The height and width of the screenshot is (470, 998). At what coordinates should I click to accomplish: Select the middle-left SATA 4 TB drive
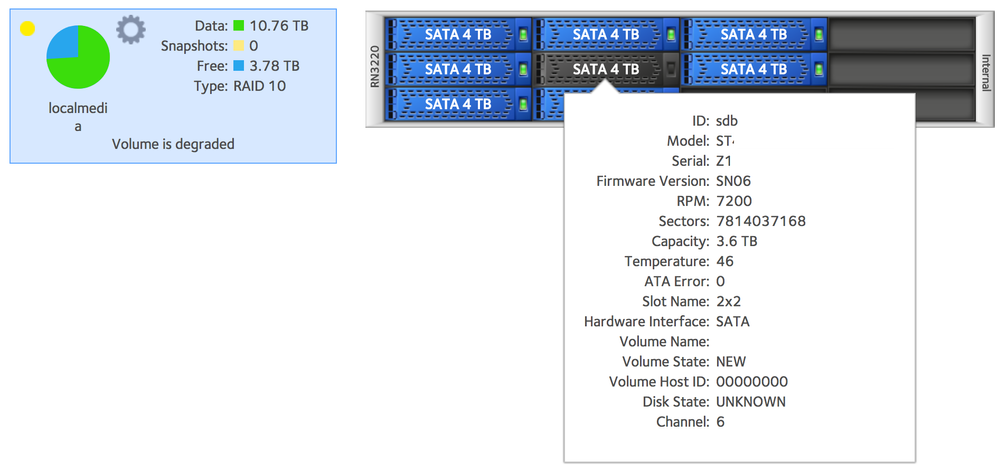458,69
